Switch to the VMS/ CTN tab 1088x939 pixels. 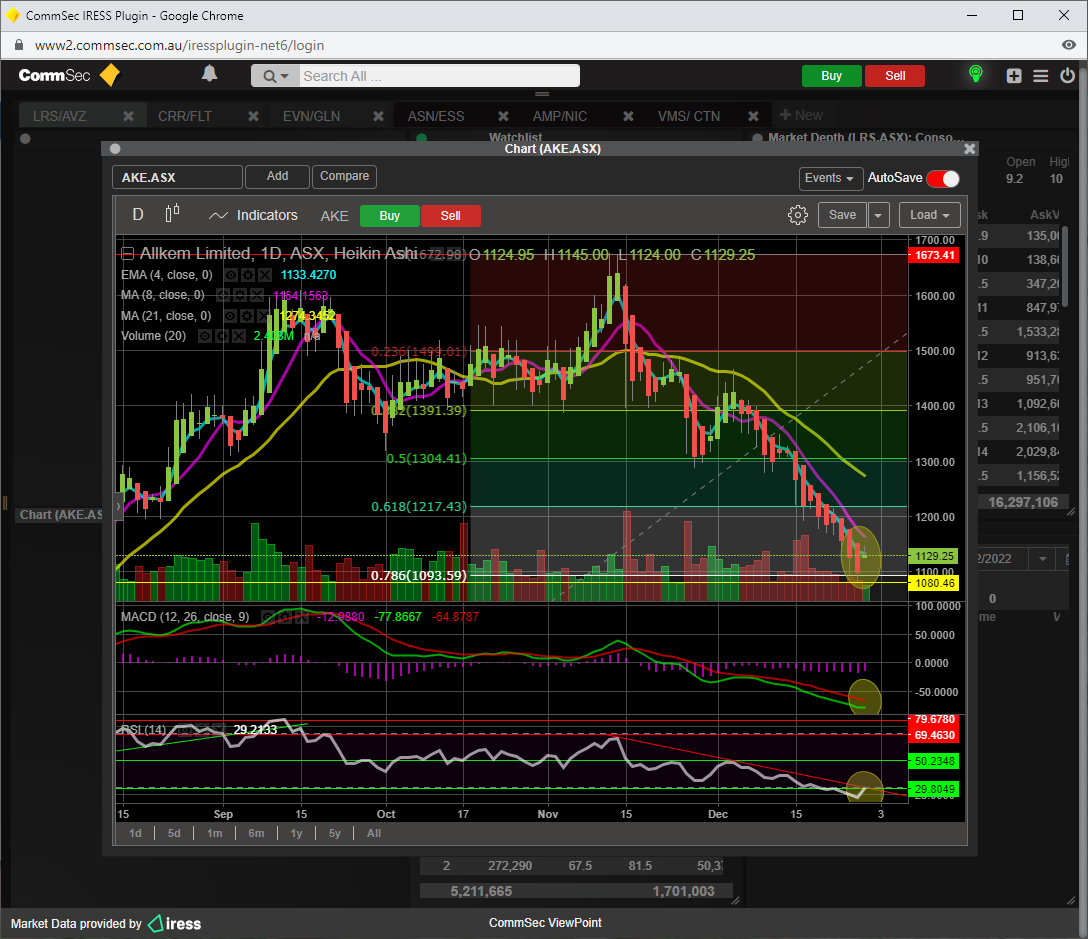689,116
